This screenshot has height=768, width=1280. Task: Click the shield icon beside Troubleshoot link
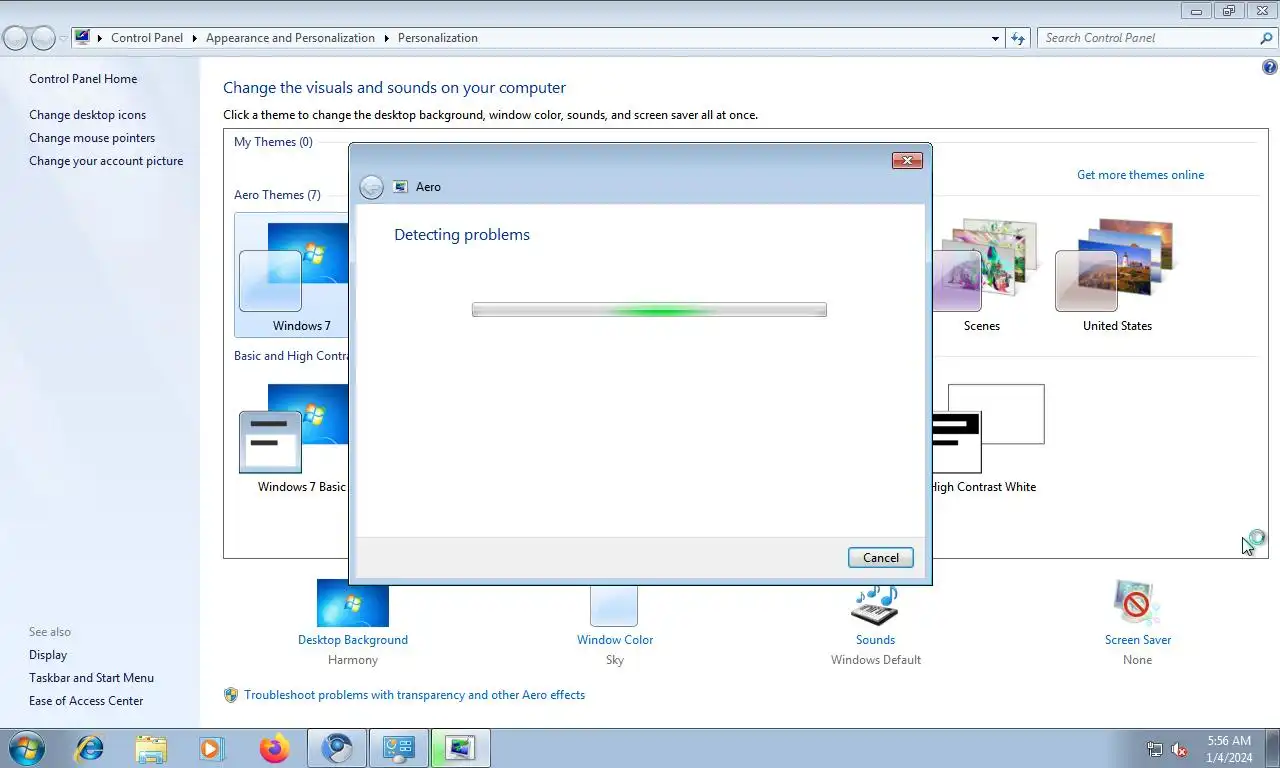231,695
